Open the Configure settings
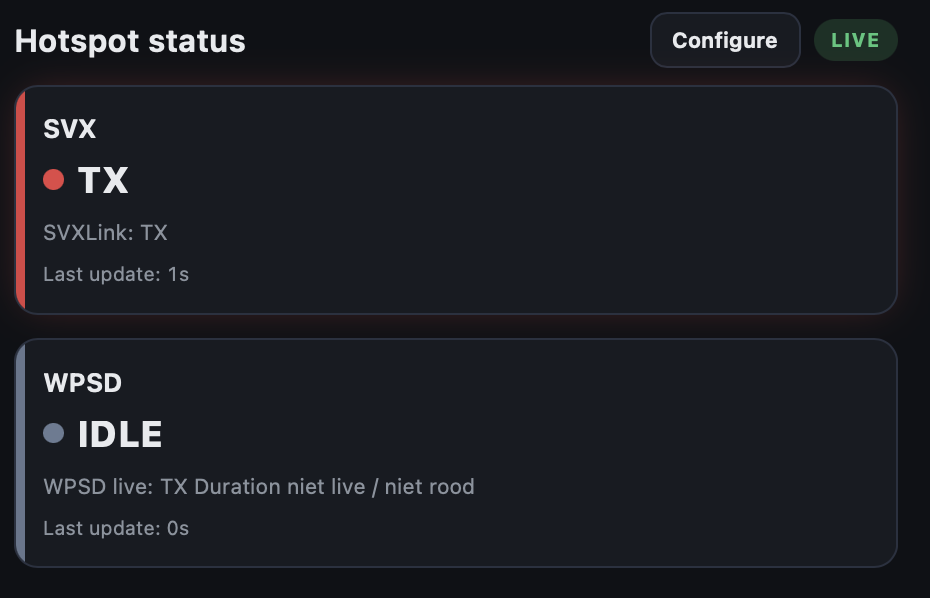The image size is (930, 598). pyautogui.click(x=724, y=40)
